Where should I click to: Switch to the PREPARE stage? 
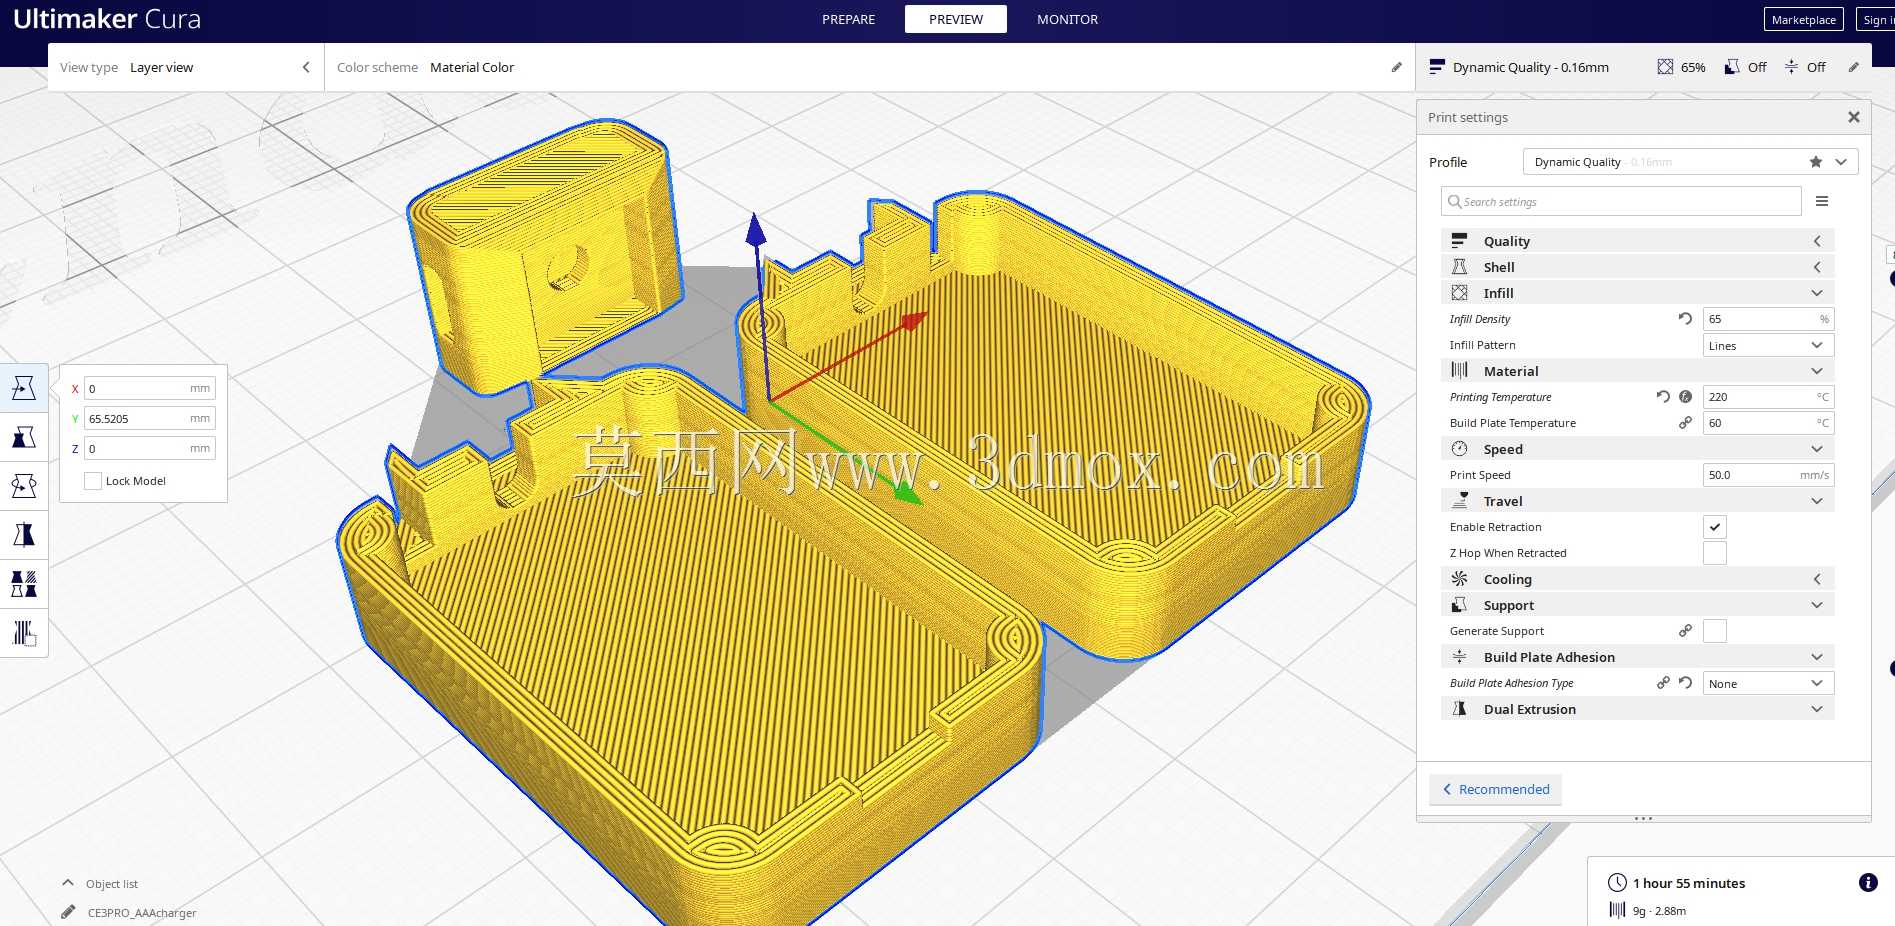tap(848, 19)
